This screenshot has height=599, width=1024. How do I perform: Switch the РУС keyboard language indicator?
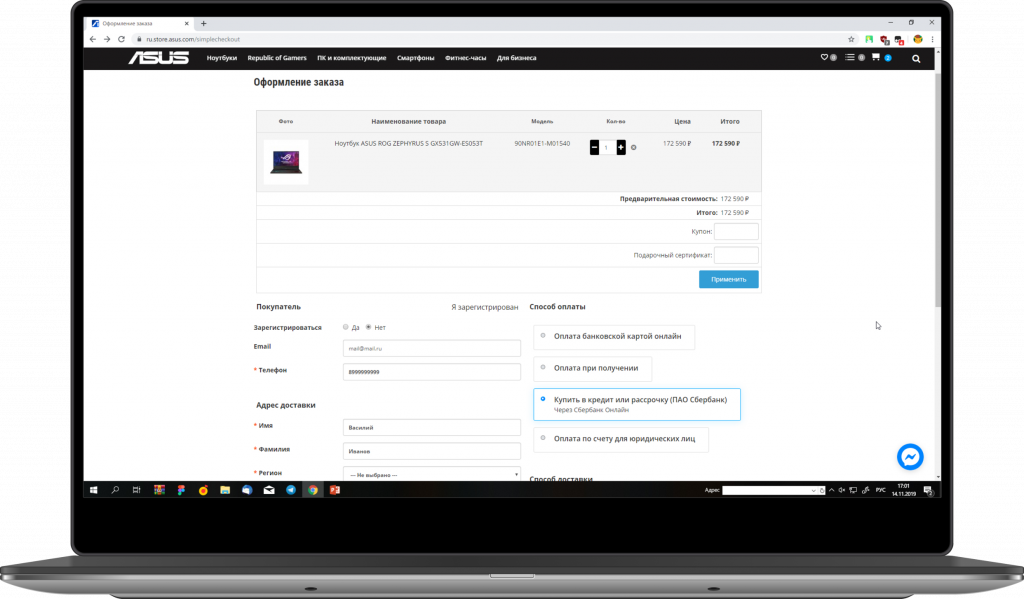880,490
